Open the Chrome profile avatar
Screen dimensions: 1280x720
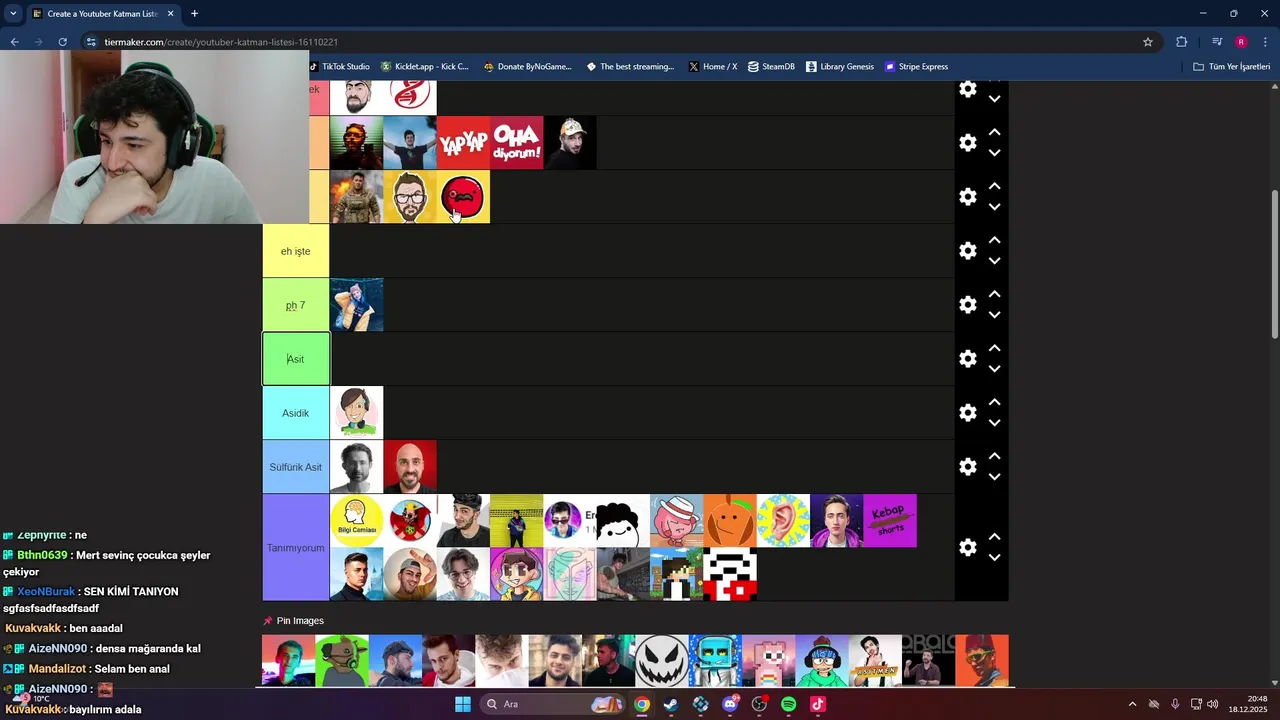(x=1241, y=42)
